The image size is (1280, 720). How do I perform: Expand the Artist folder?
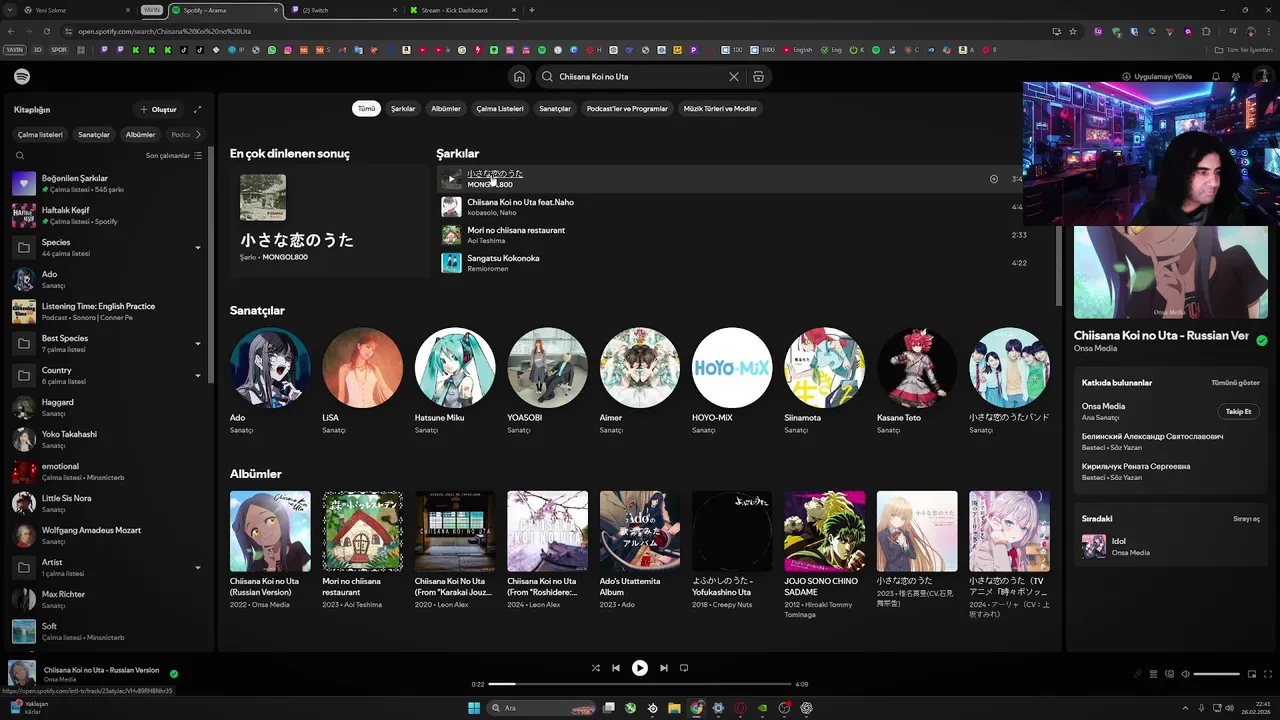[197, 567]
